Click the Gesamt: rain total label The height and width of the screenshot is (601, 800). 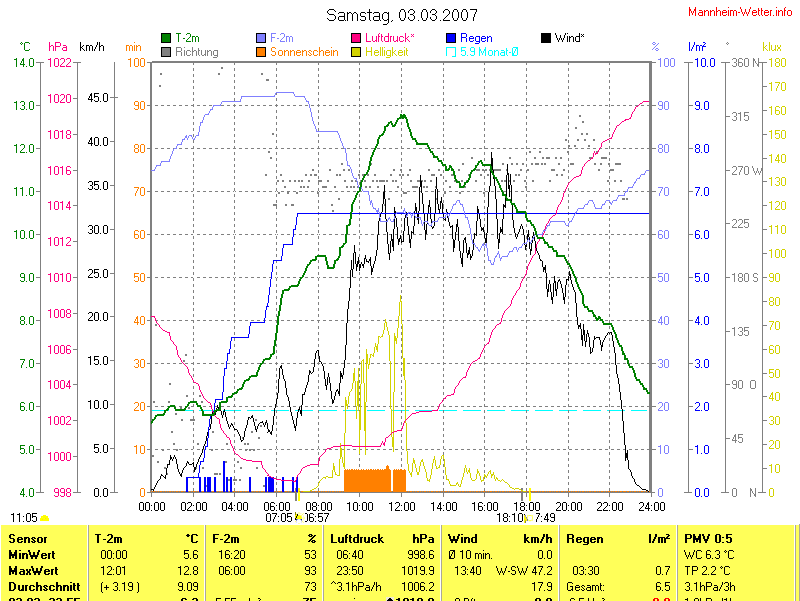[585, 587]
